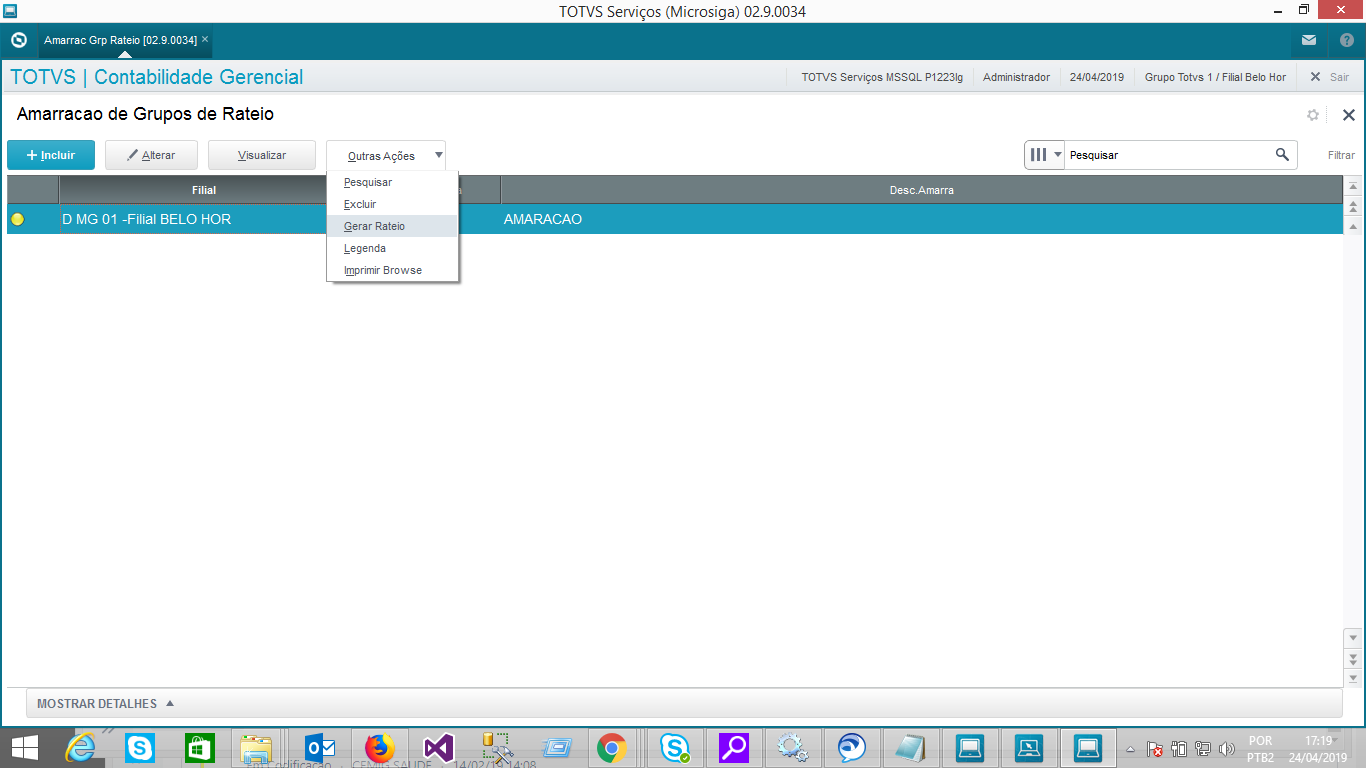
Task: Choose Imprimir Browse from the menu
Action: pos(392,270)
